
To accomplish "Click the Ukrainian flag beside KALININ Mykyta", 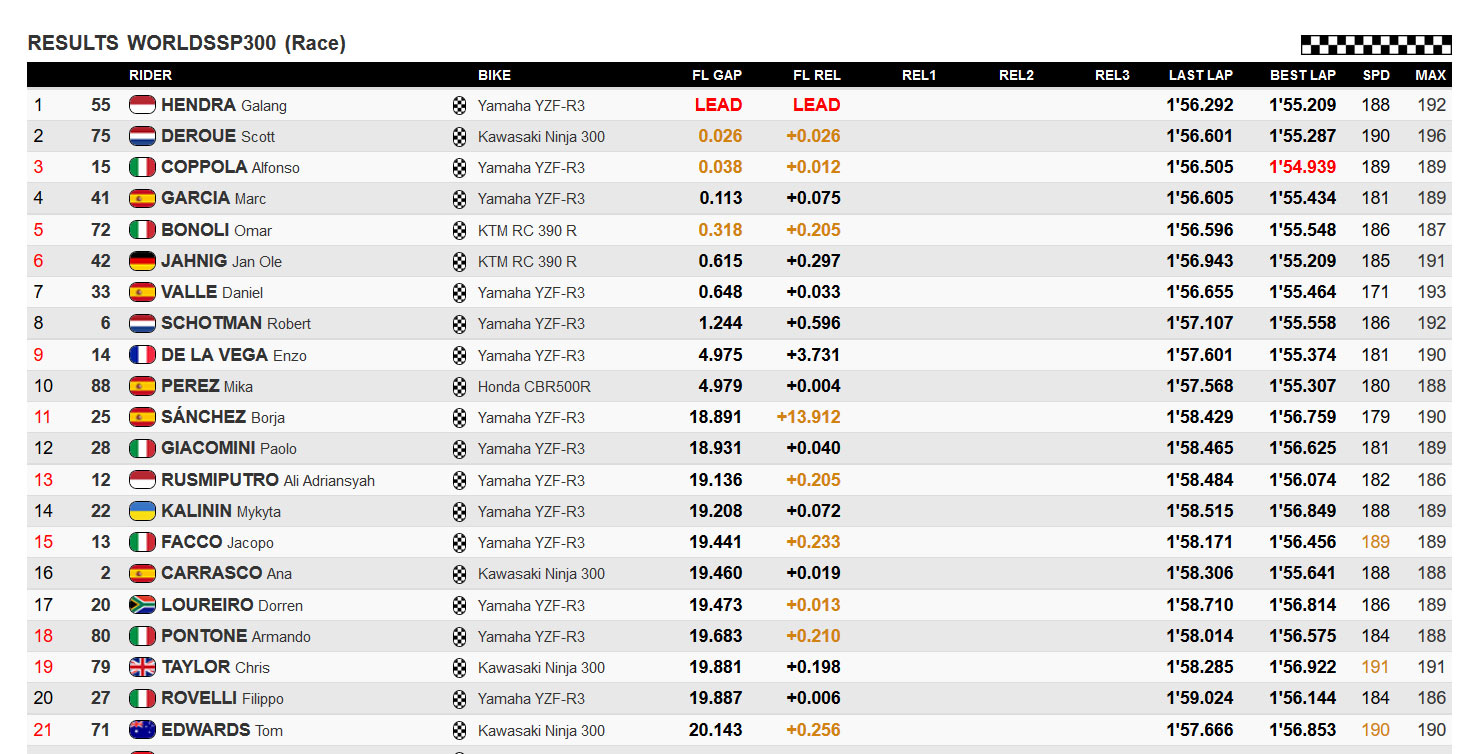I will (142, 511).
